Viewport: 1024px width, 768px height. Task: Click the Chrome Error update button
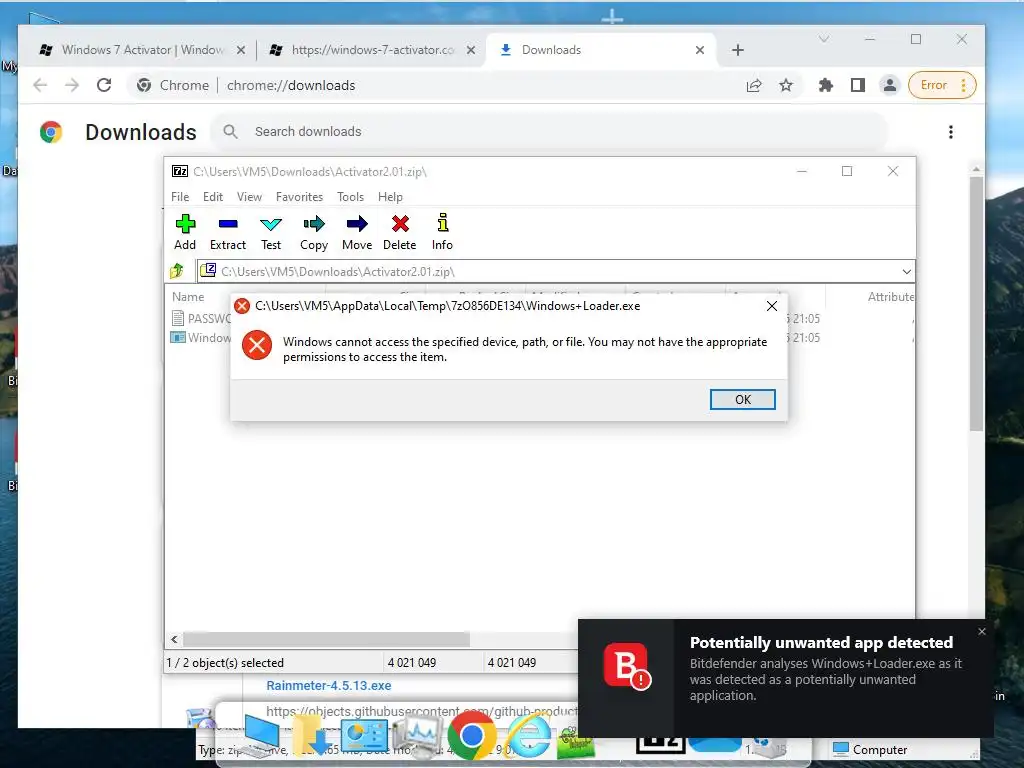tap(942, 85)
